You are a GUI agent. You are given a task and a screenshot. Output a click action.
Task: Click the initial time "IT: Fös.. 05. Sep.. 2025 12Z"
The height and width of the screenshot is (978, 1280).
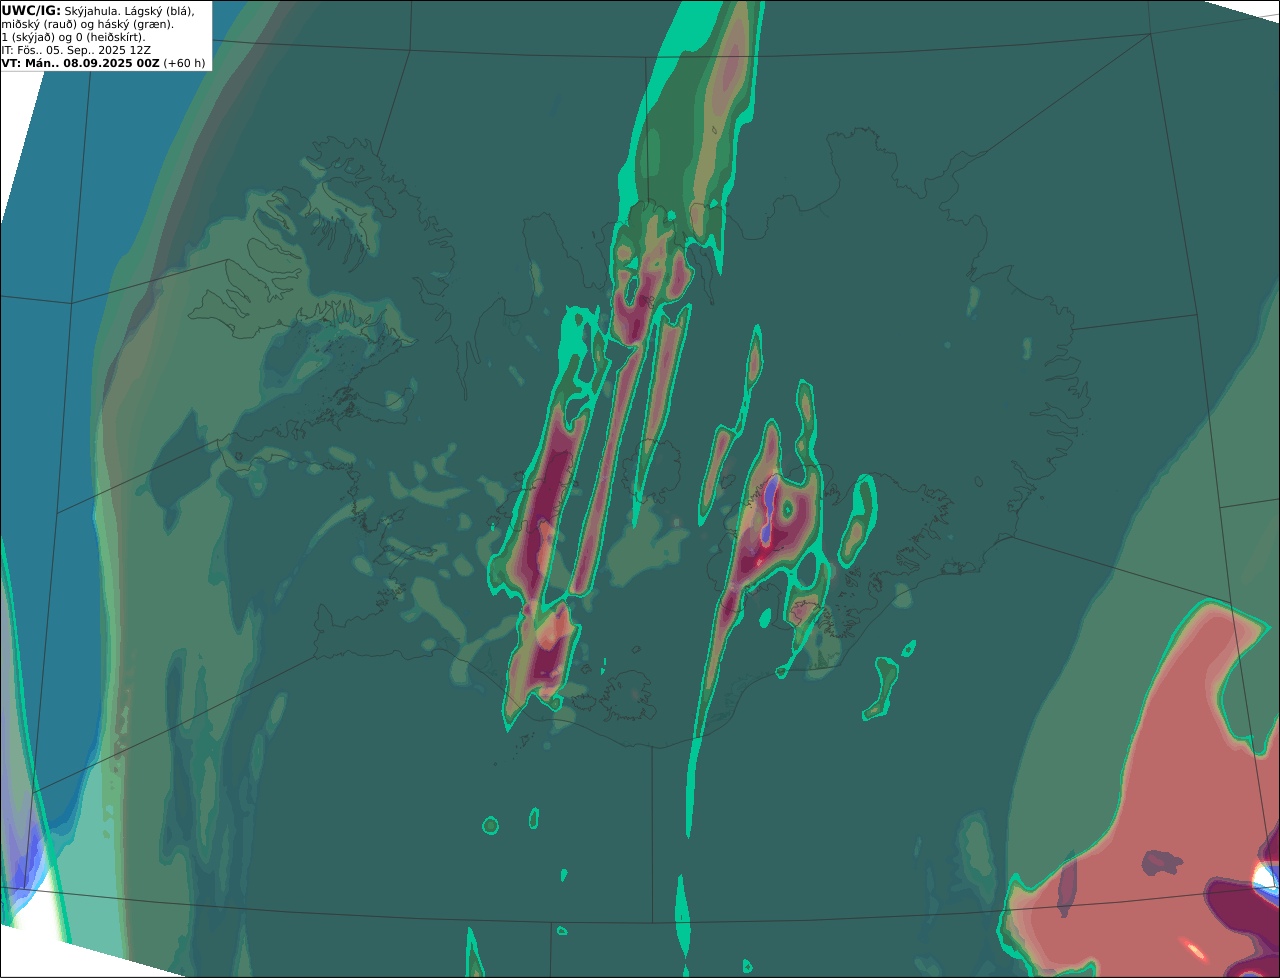[x=76, y=50]
